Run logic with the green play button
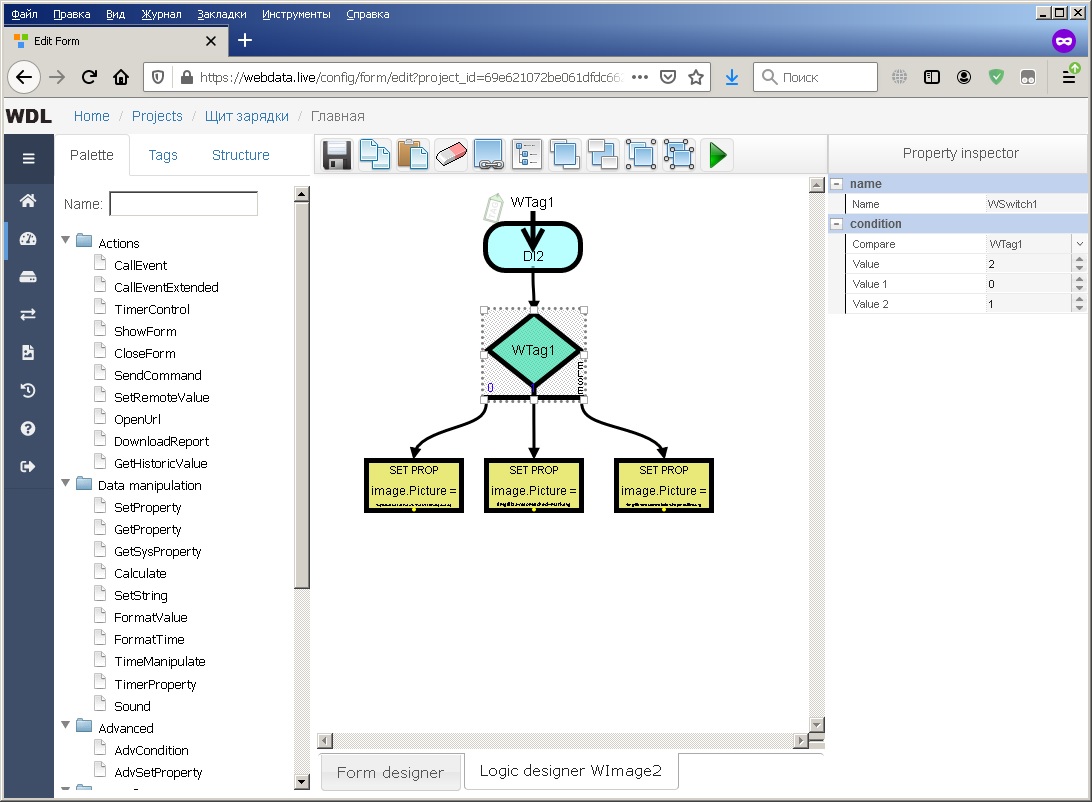 (717, 155)
